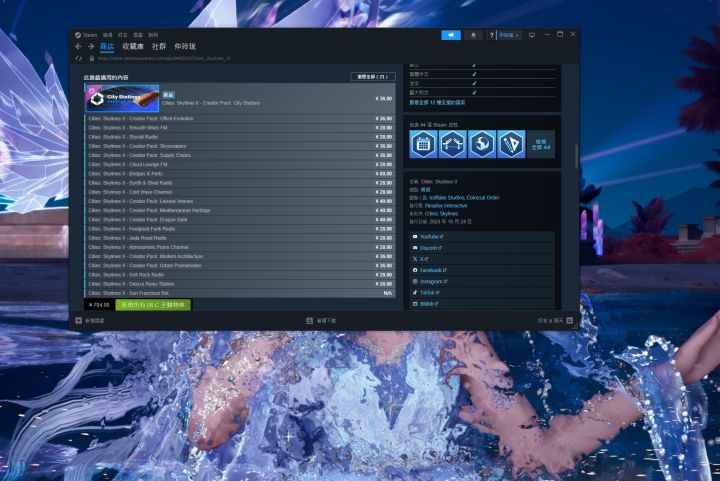
Task: Open the City Stations DLC thumbnail
Action: (122, 98)
